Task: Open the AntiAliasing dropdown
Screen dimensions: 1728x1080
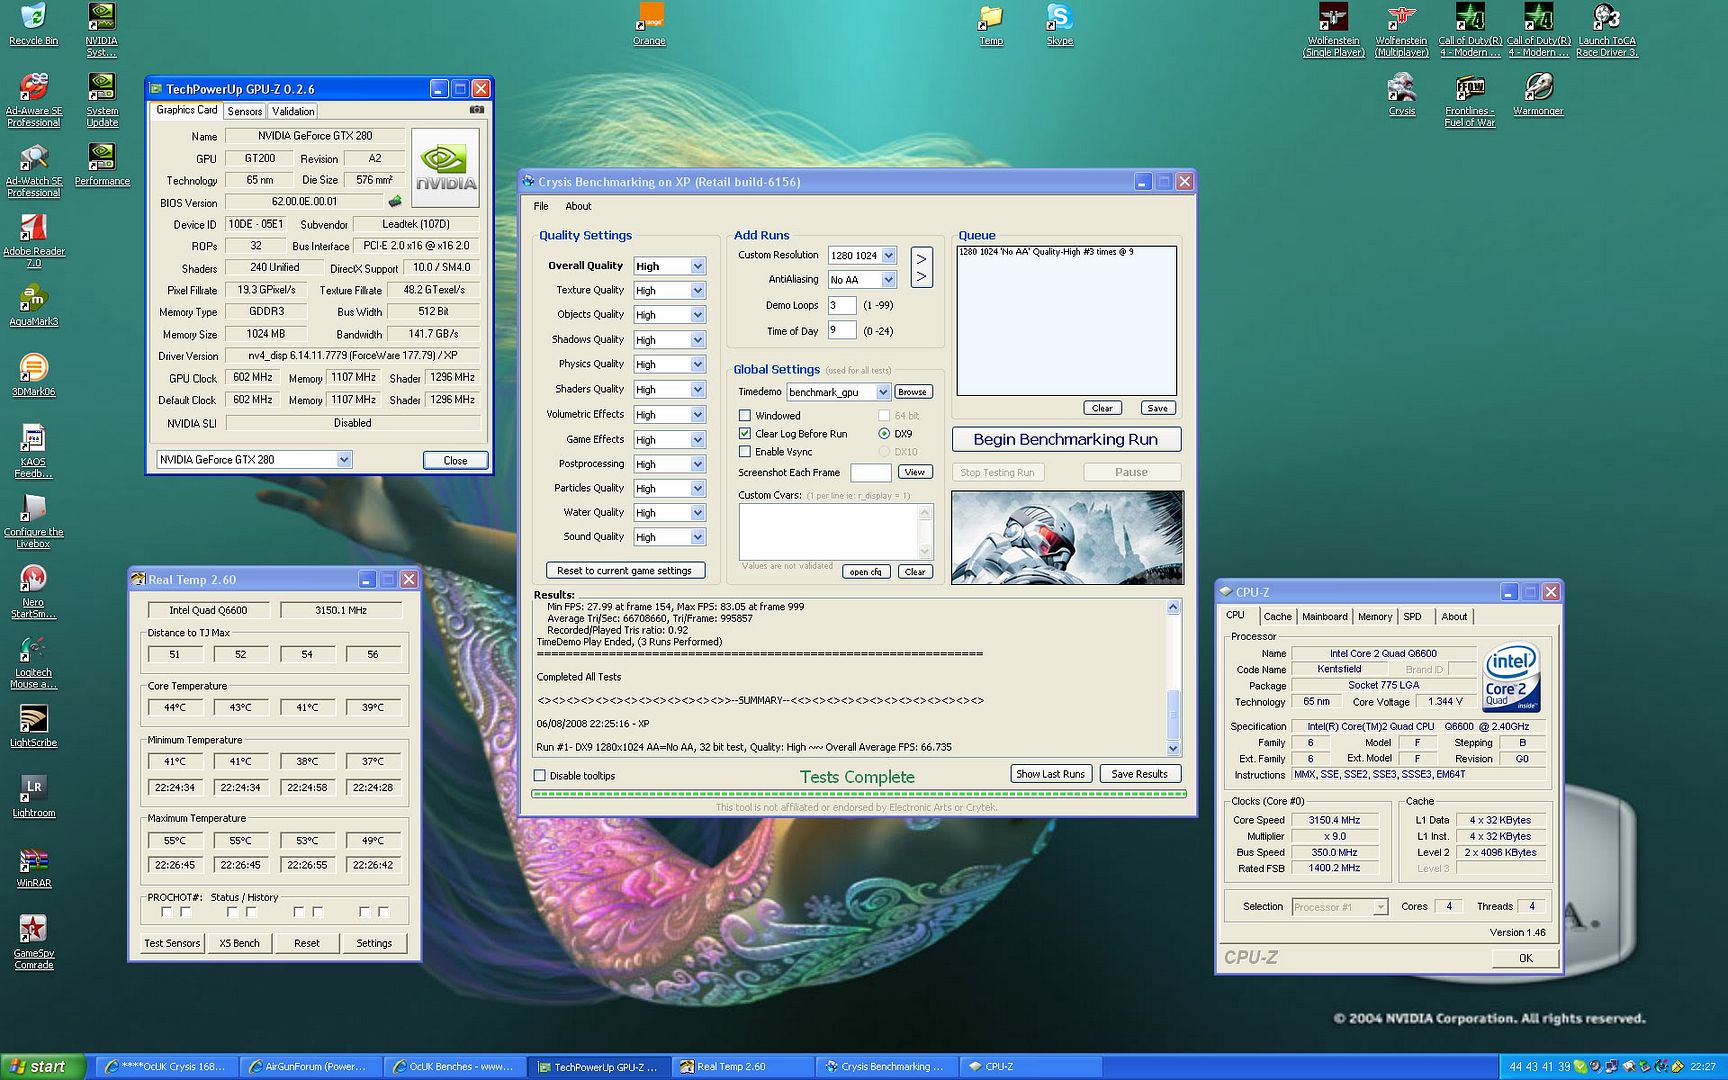Action: coord(888,279)
